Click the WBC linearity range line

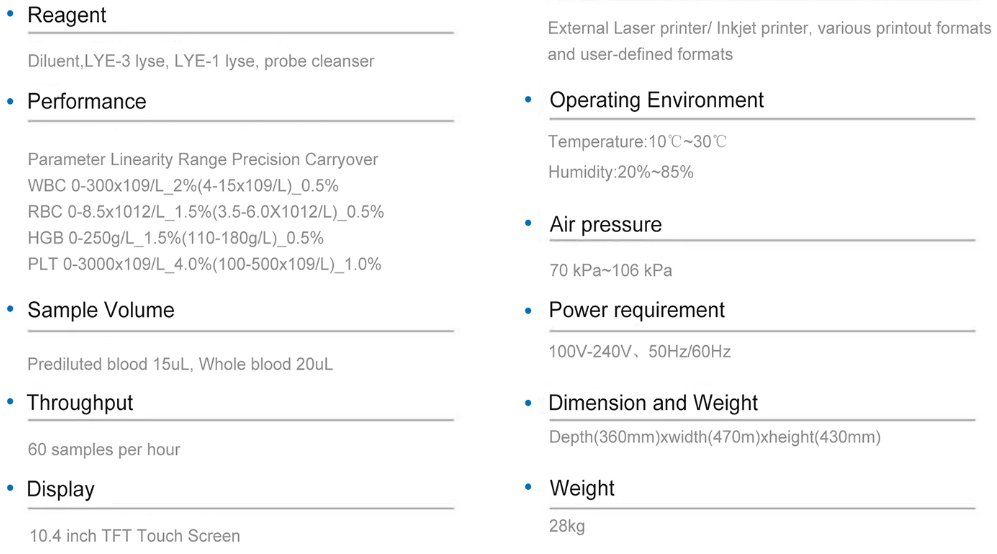pyautogui.click(x=183, y=186)
